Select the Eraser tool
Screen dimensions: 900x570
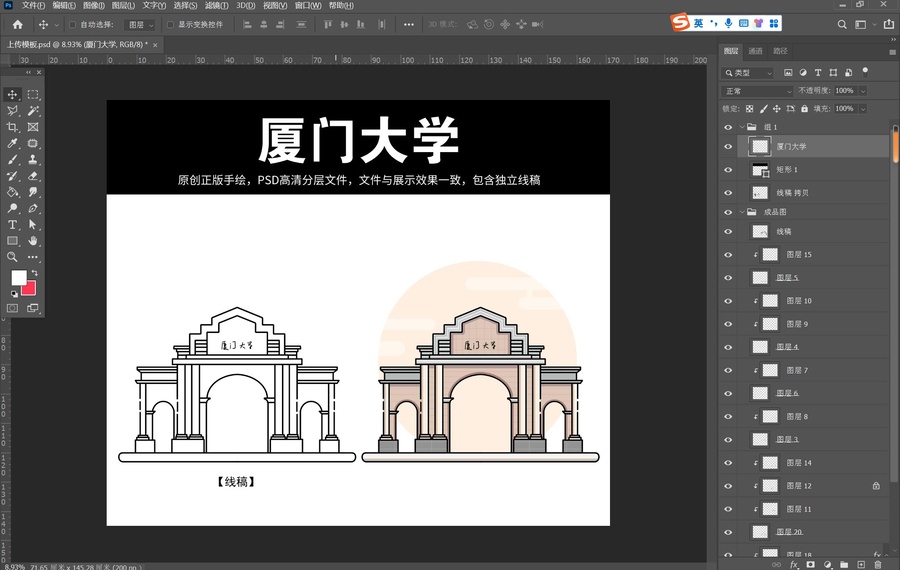point(33,176)
